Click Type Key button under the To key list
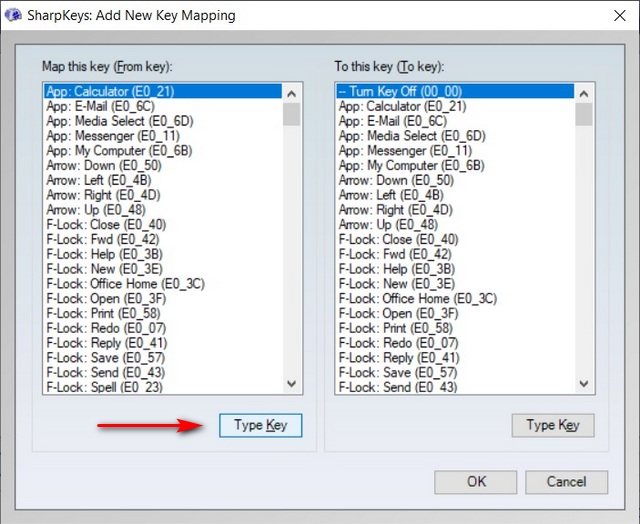This screenshot has height=524, width=640. [553, 425]
